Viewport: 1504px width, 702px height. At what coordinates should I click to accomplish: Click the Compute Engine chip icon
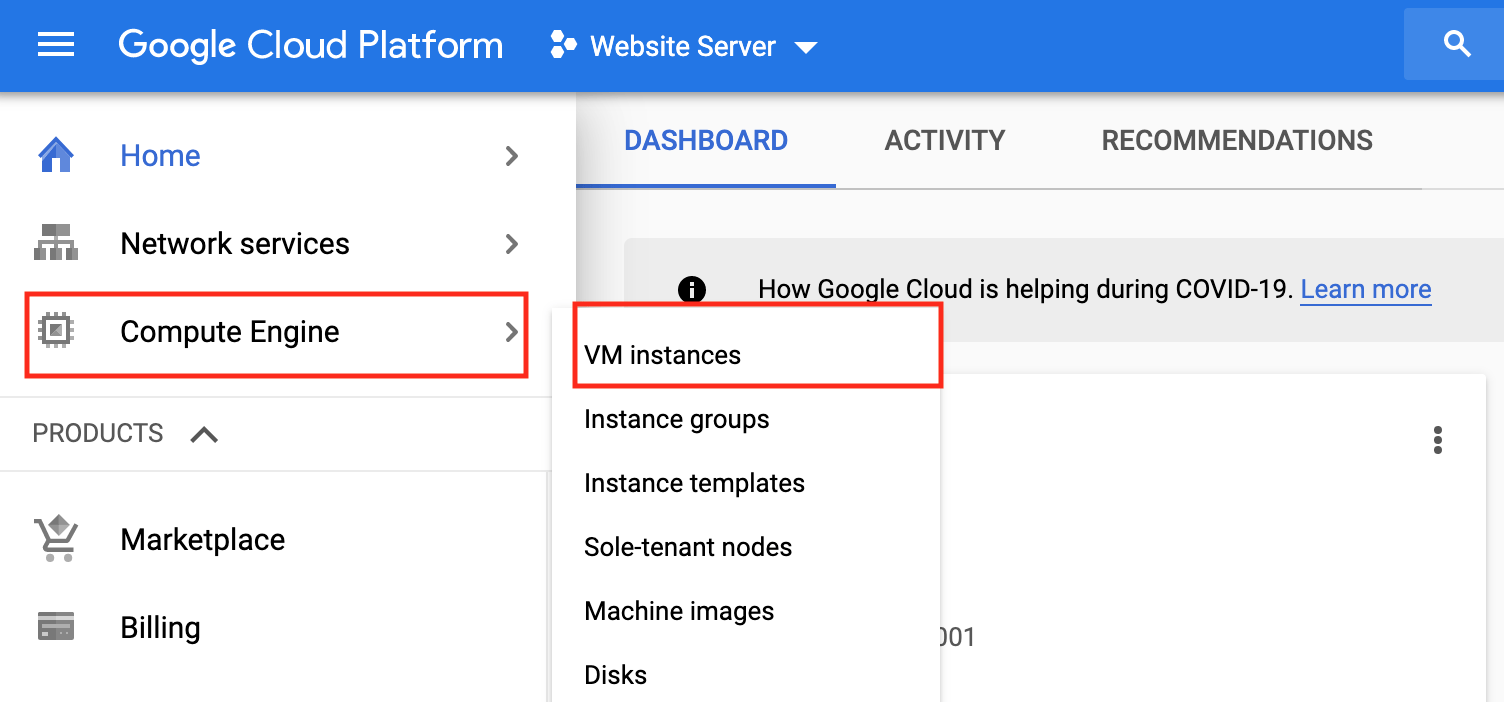tap(56, 330)
